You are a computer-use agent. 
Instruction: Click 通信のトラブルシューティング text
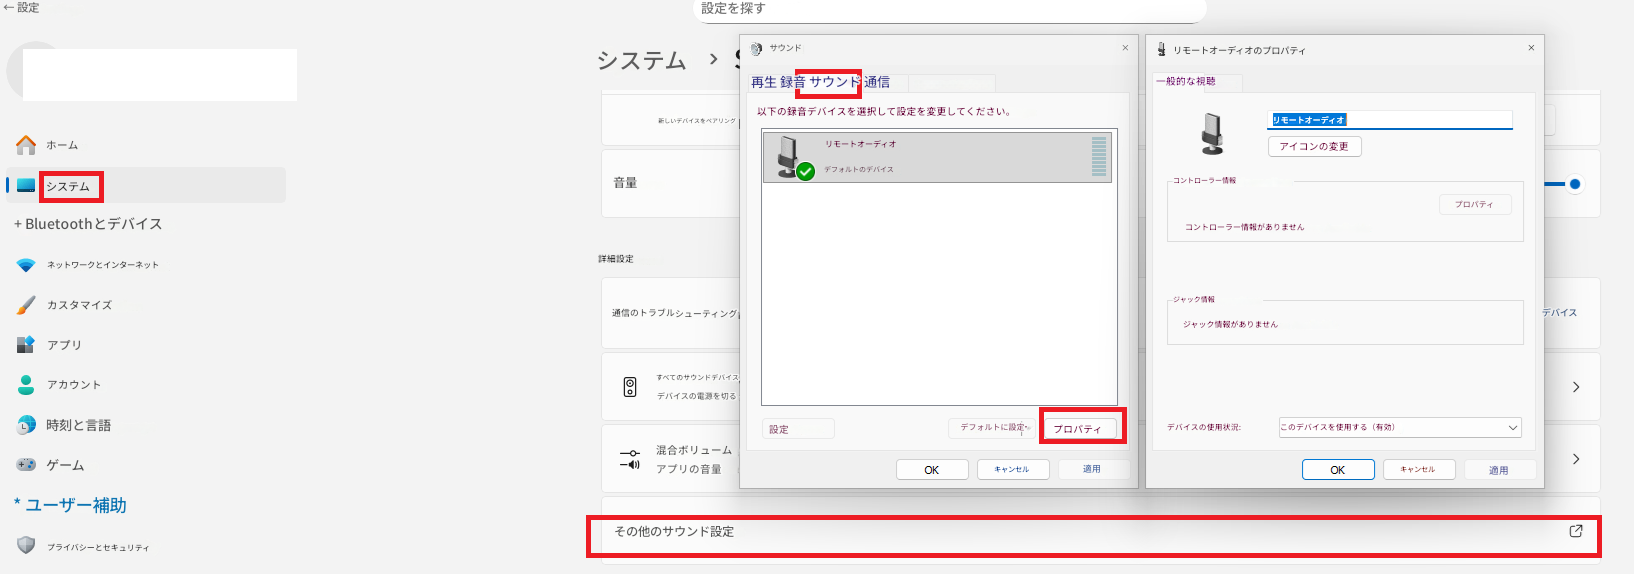click(676, 313)
